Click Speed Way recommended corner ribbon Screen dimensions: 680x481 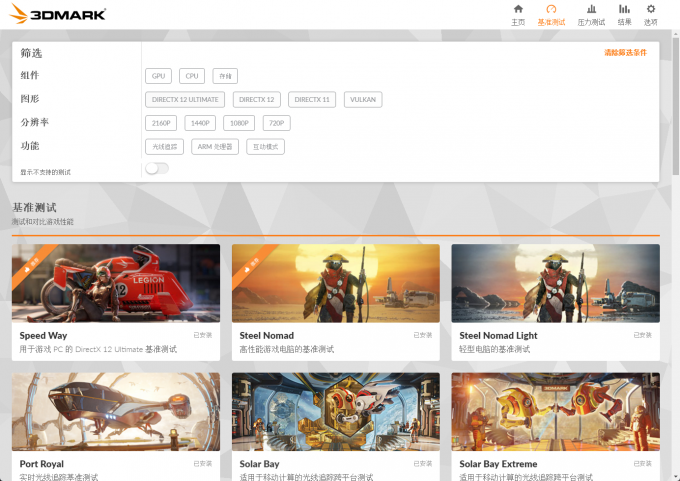click(31, 264)
